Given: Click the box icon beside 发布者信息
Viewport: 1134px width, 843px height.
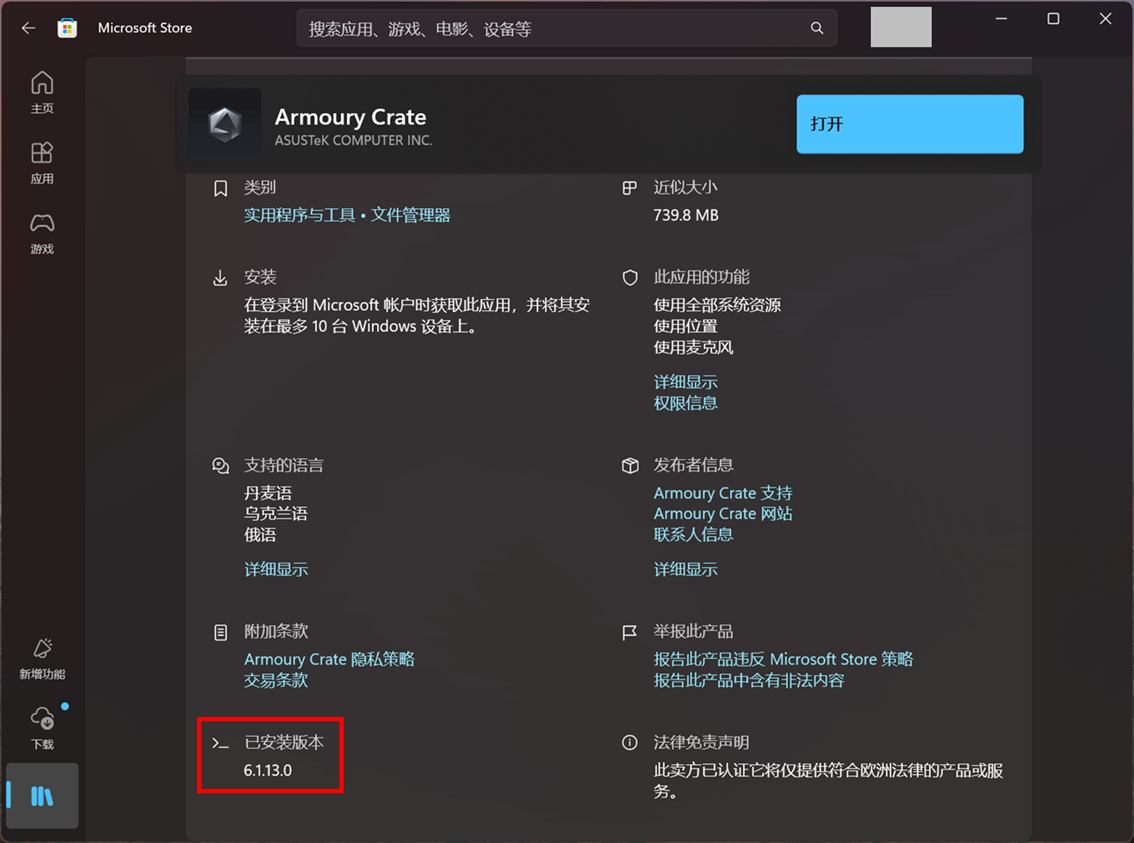Looking at the screenshot, I should click(630, 466).
